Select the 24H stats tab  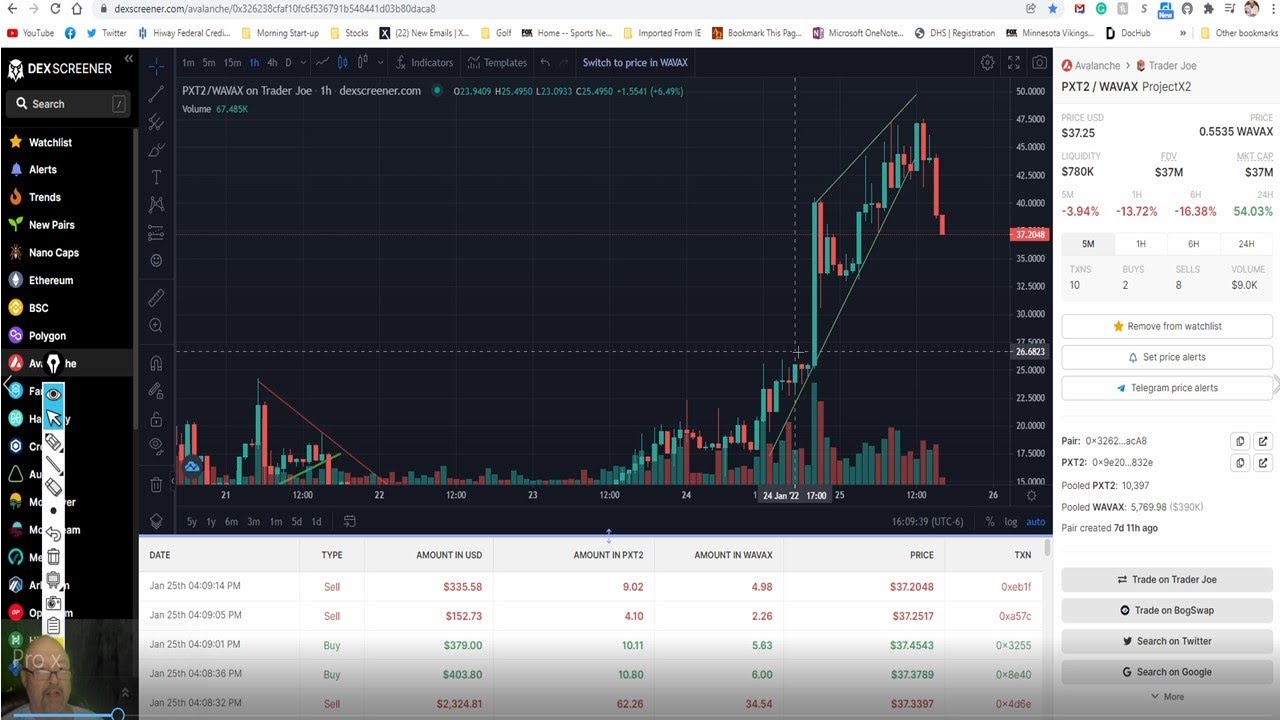[x=1246, y=244]
